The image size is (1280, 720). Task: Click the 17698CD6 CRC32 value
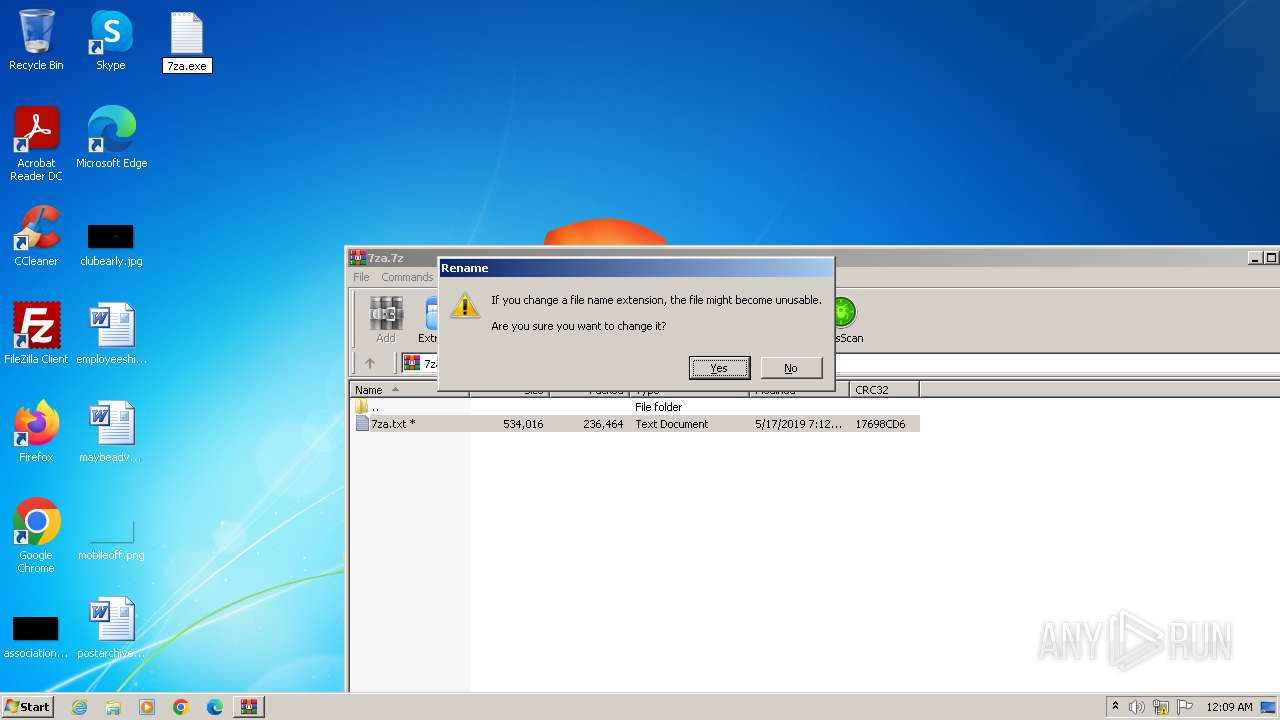(880, 424)
